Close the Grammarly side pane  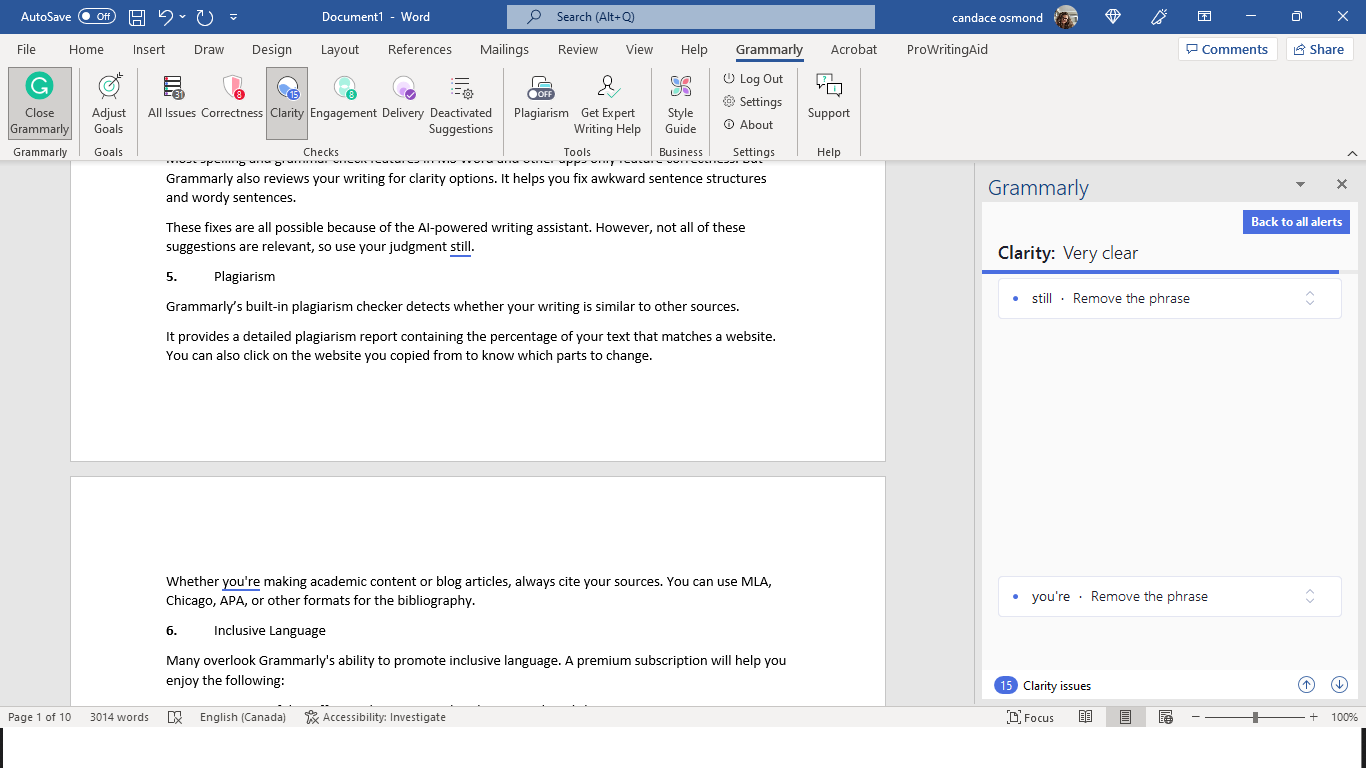click(x=1342, y=185)
